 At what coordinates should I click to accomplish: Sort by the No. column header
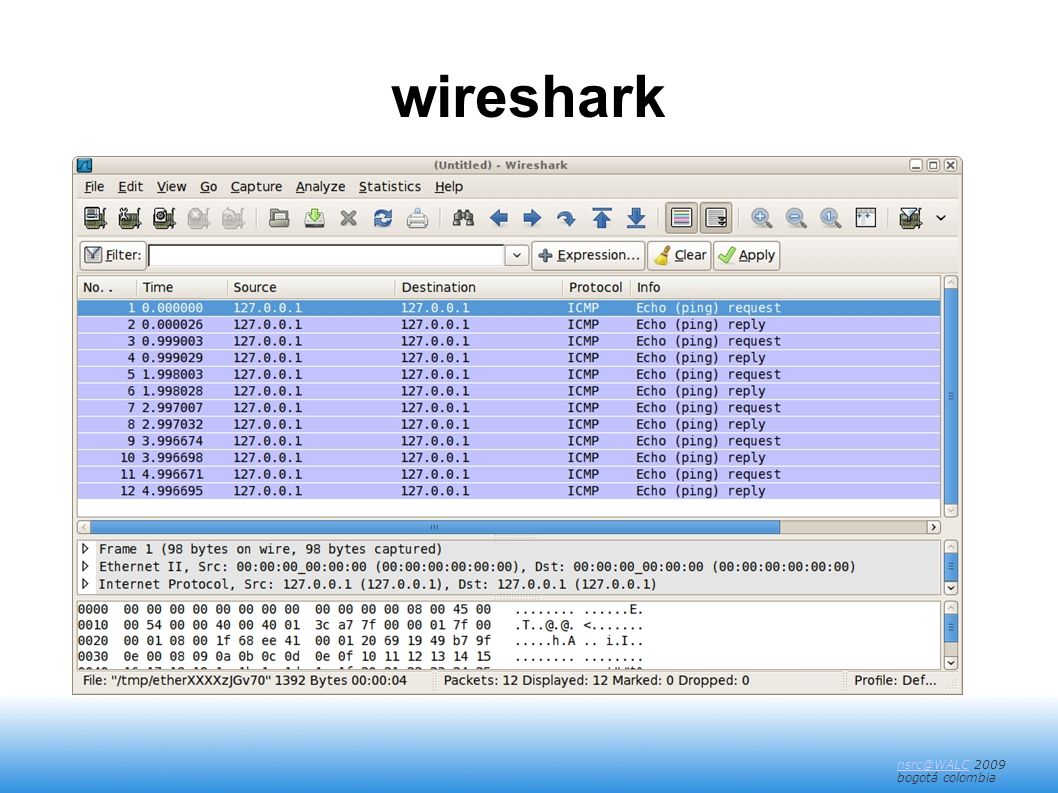click(107, 288)
